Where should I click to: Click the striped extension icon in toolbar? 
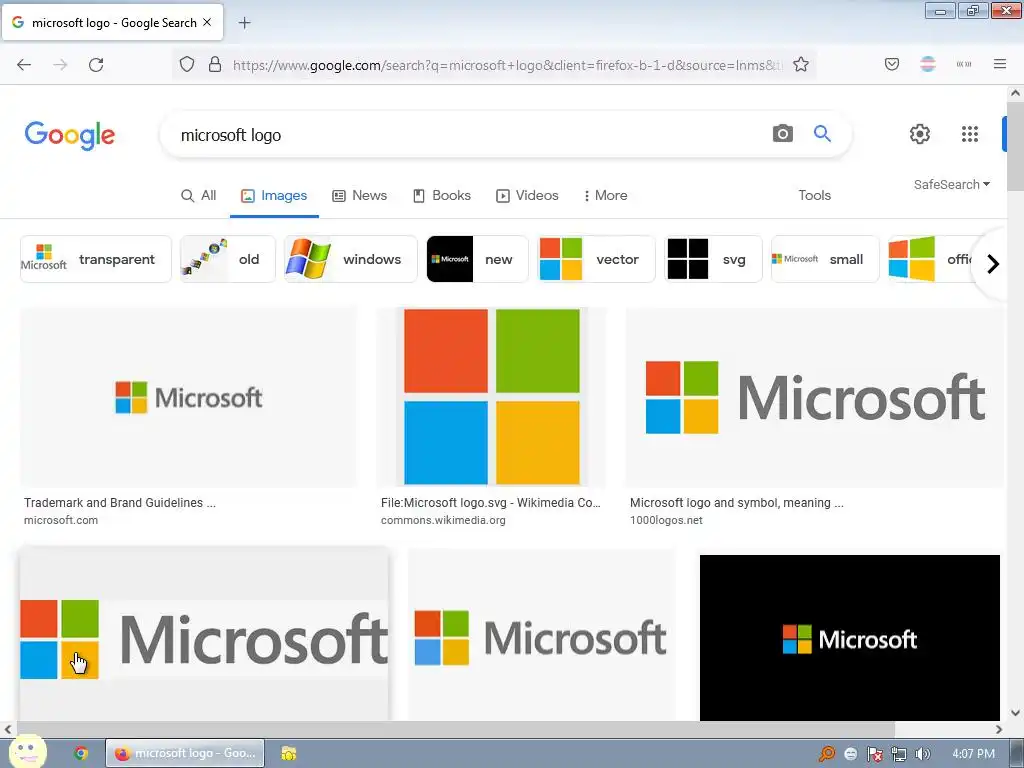tap(928, 64)
